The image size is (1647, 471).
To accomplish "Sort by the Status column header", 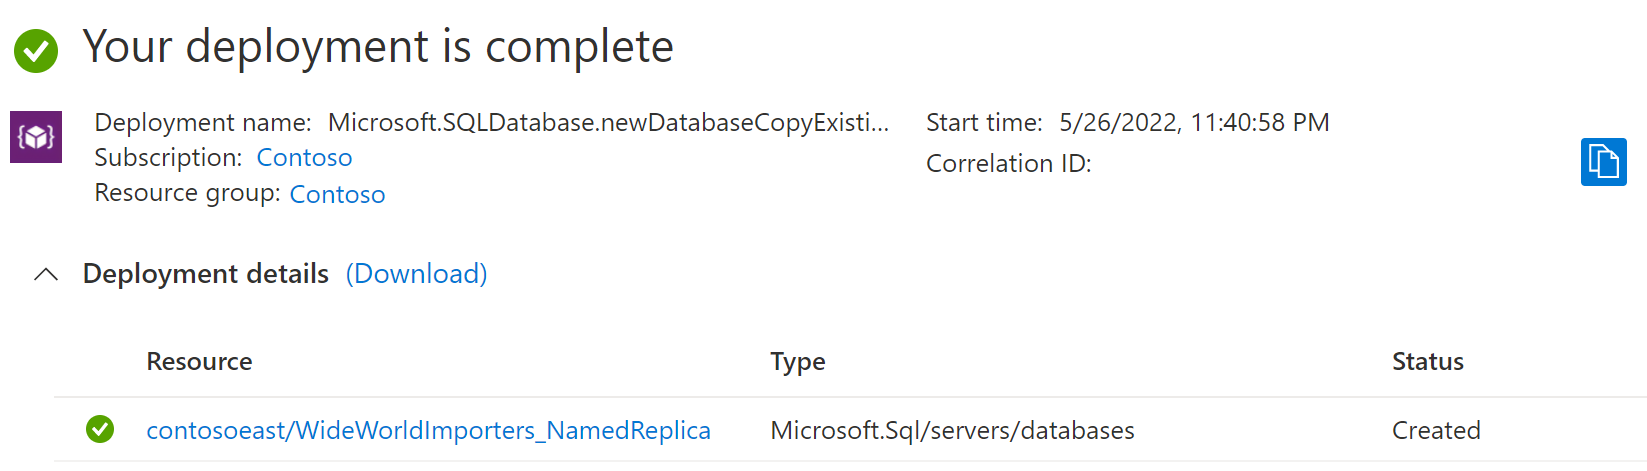I will [x=1427, y=362].
